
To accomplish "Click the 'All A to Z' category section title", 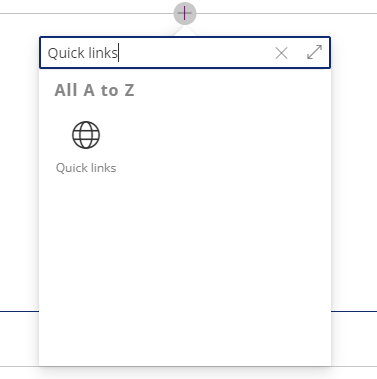I will point(94,90).
